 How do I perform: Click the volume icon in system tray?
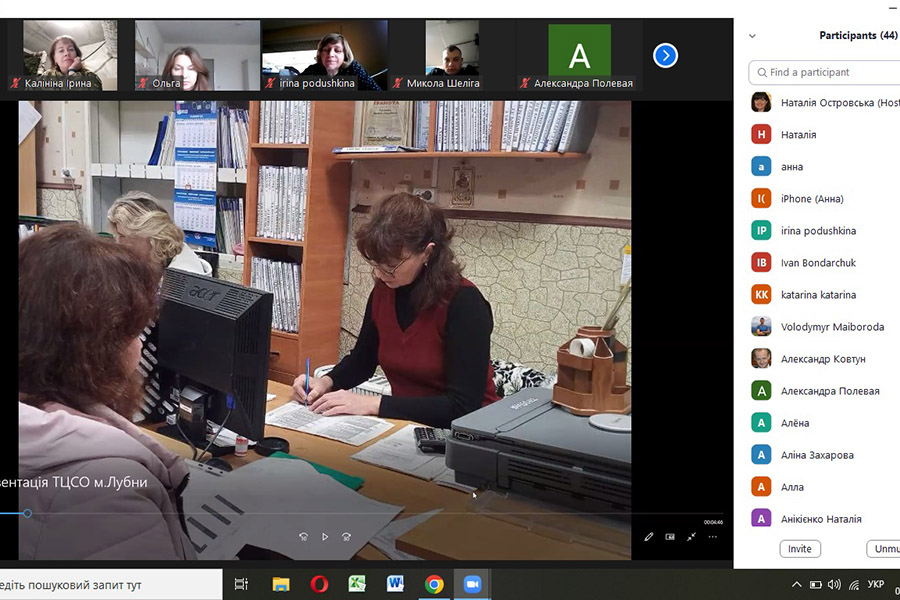point(834,585)
